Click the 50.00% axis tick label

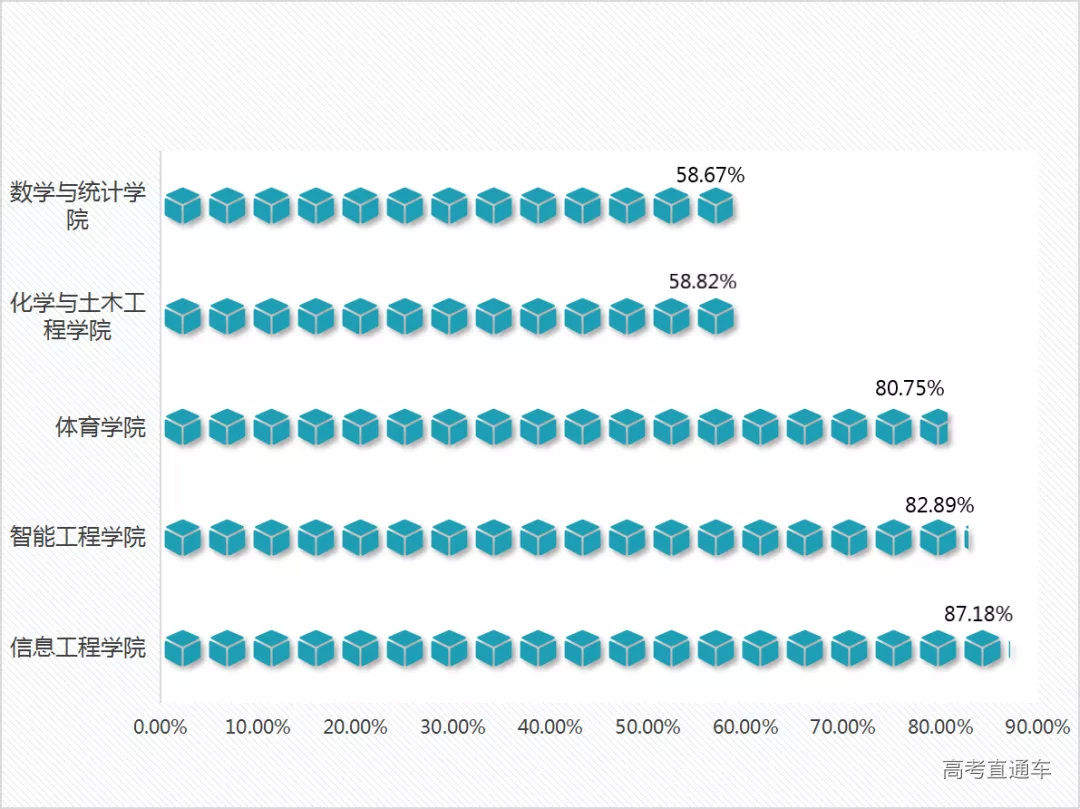(648, 727)
